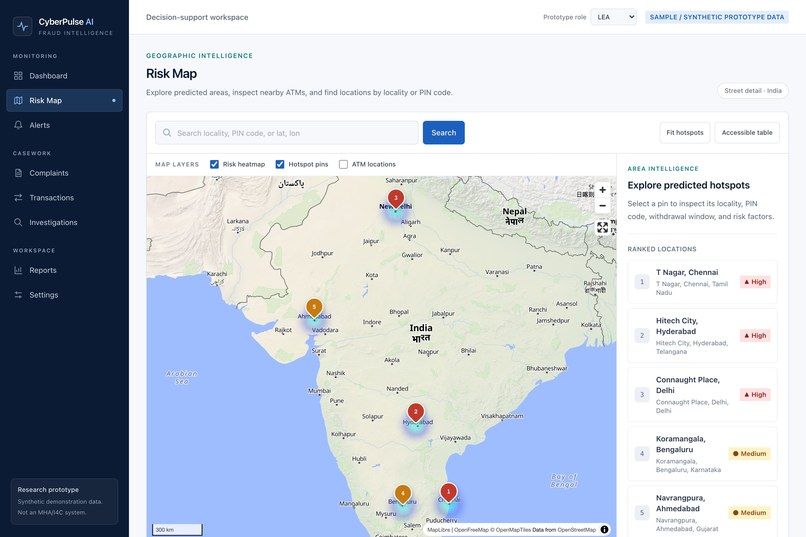Screen dimensions: 806x537
Task: Click the blue Search button
Action: pos(444,133)
